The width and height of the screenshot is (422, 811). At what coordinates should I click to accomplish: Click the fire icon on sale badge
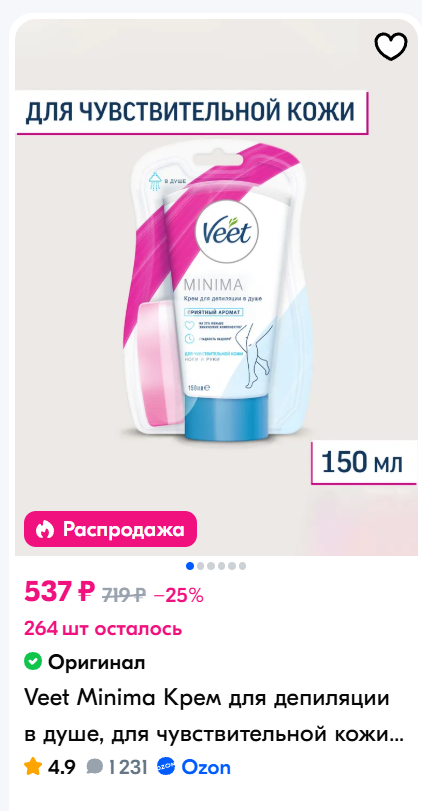pyautogui.click(x=44, y=529)
